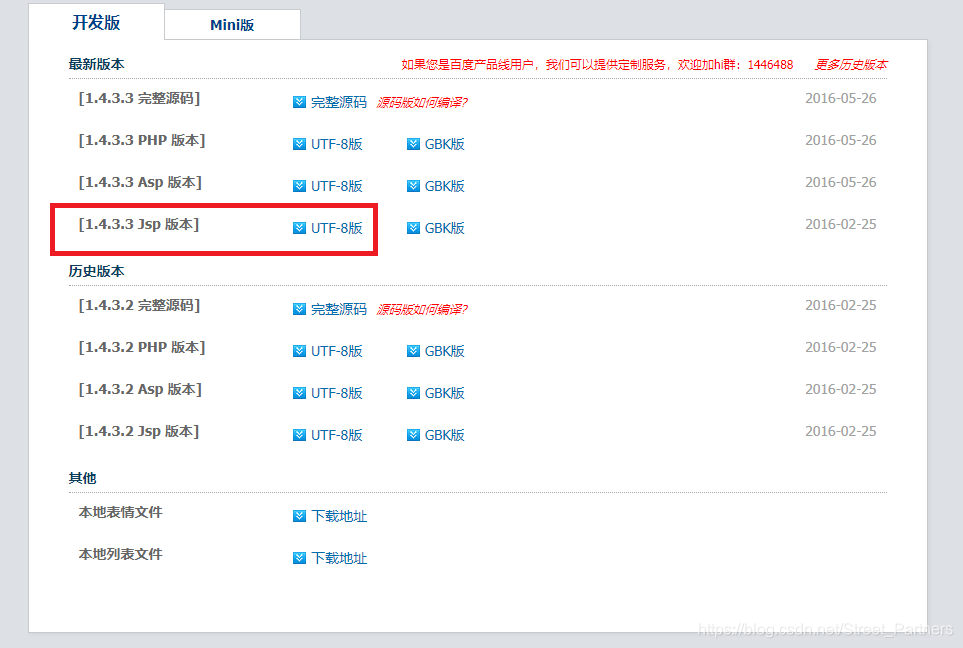
Task: Download UTF-8版 of 1.4.3.3 PHP 版本
Action: (x=337, y=144)
